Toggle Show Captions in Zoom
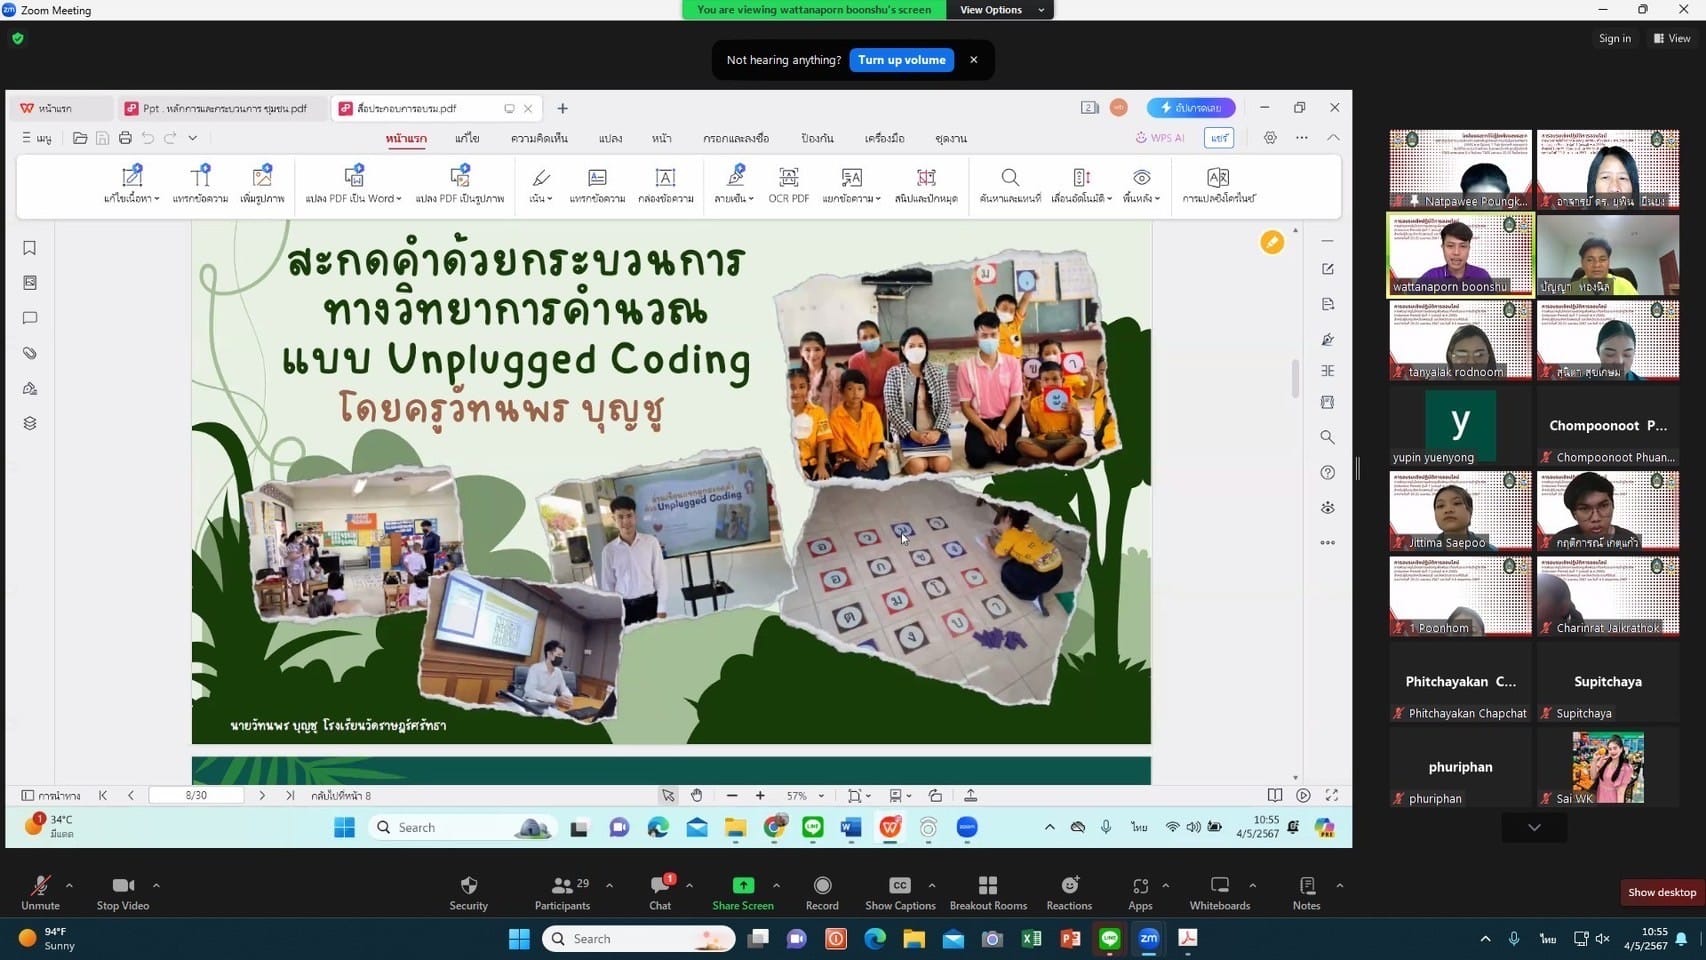Viewport: 1706px width, 960px height. point(900,886)
